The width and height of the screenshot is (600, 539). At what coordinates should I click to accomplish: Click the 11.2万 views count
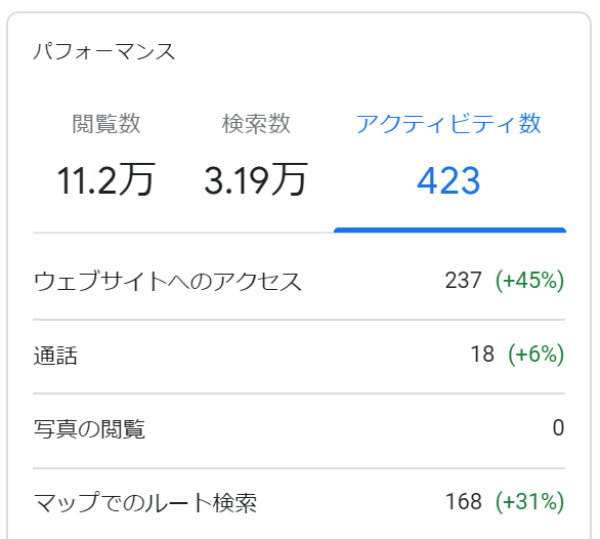point(106,181)
